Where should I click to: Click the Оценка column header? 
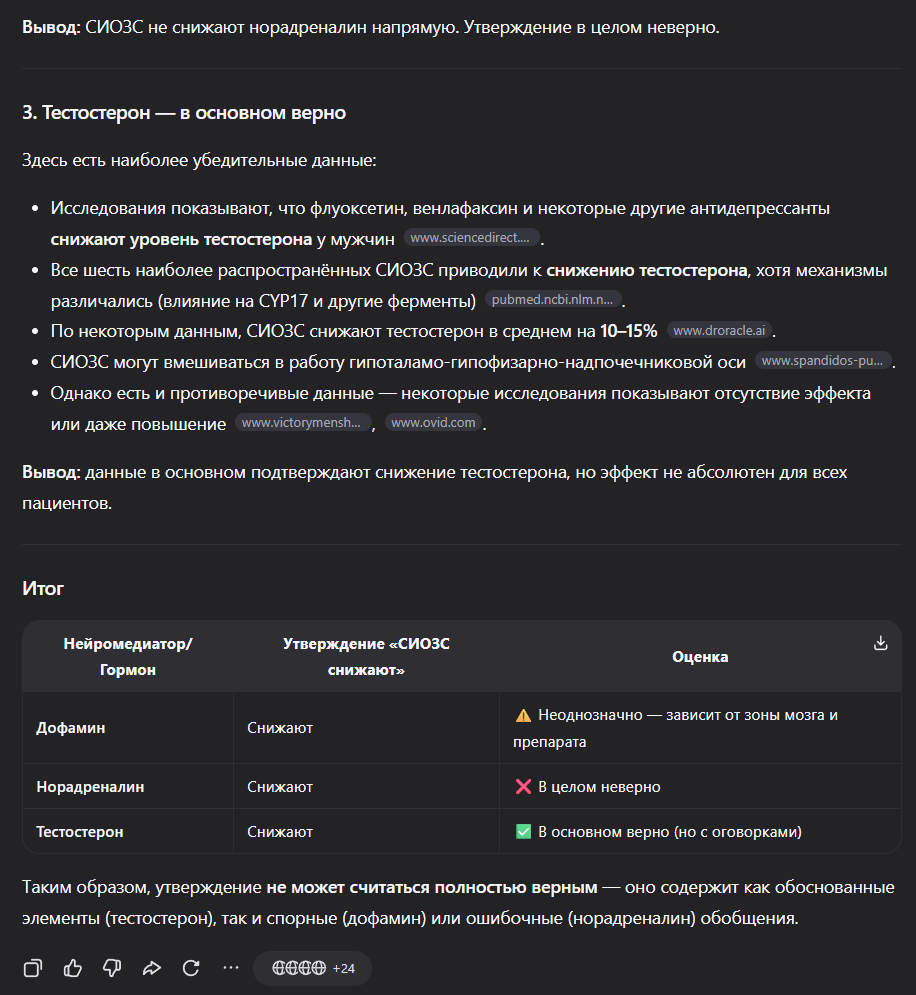(x=700, y=657)
